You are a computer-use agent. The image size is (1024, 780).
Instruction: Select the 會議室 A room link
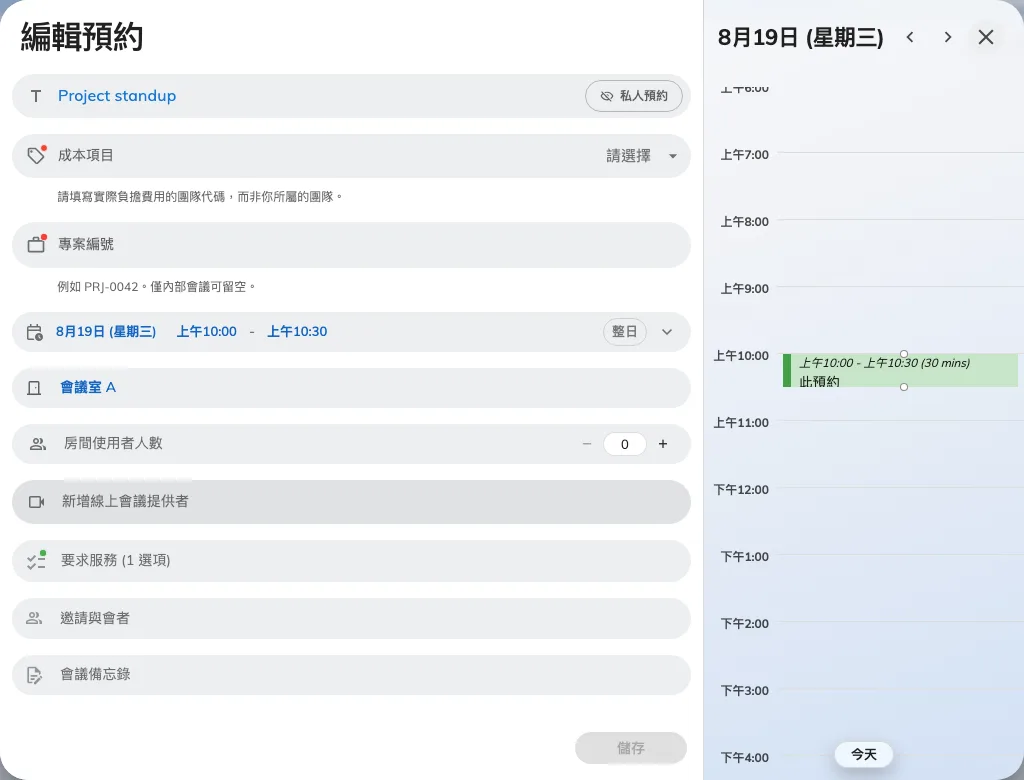click(x=88, y=388)
